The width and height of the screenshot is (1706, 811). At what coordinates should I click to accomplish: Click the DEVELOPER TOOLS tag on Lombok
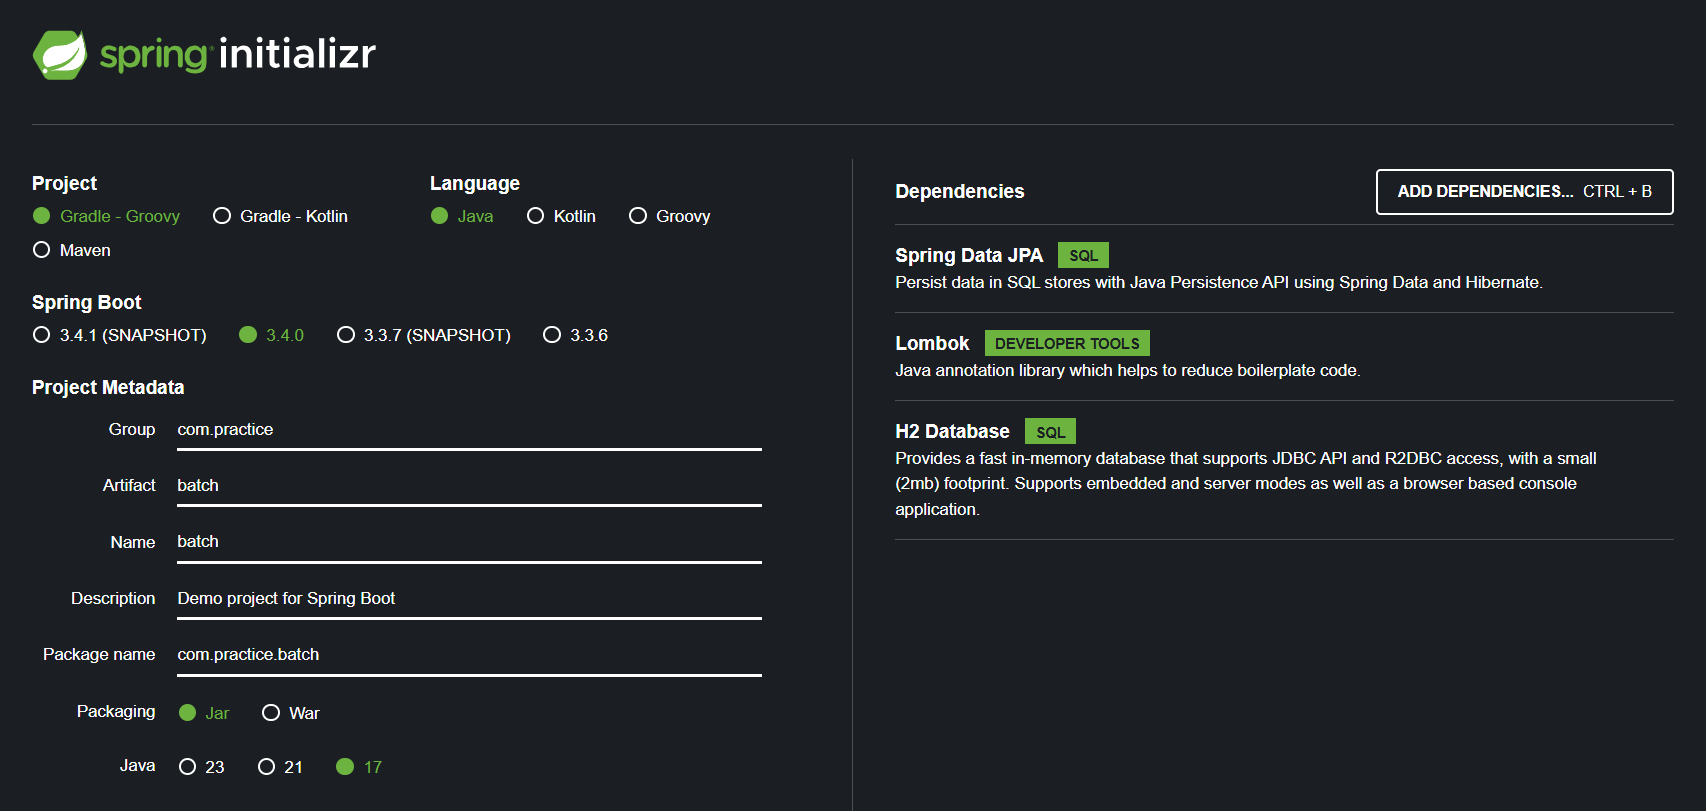1067,344
